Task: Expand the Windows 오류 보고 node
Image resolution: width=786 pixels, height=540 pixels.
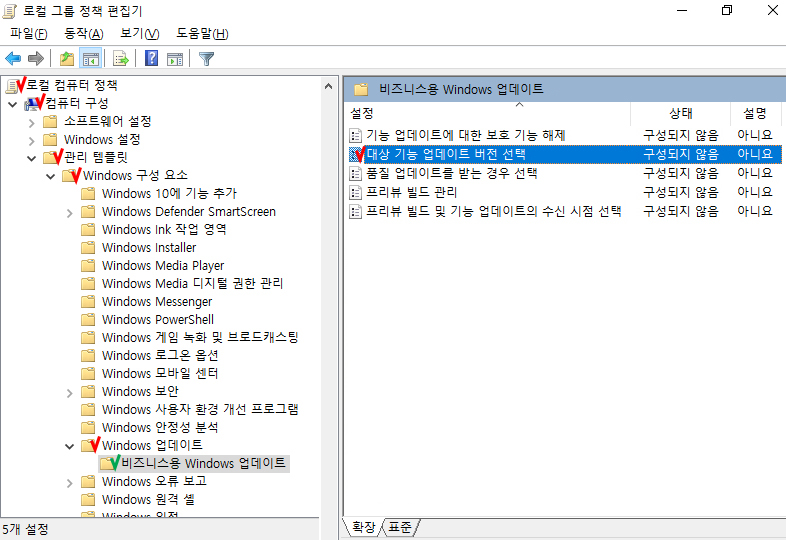Action: point(70,483)
